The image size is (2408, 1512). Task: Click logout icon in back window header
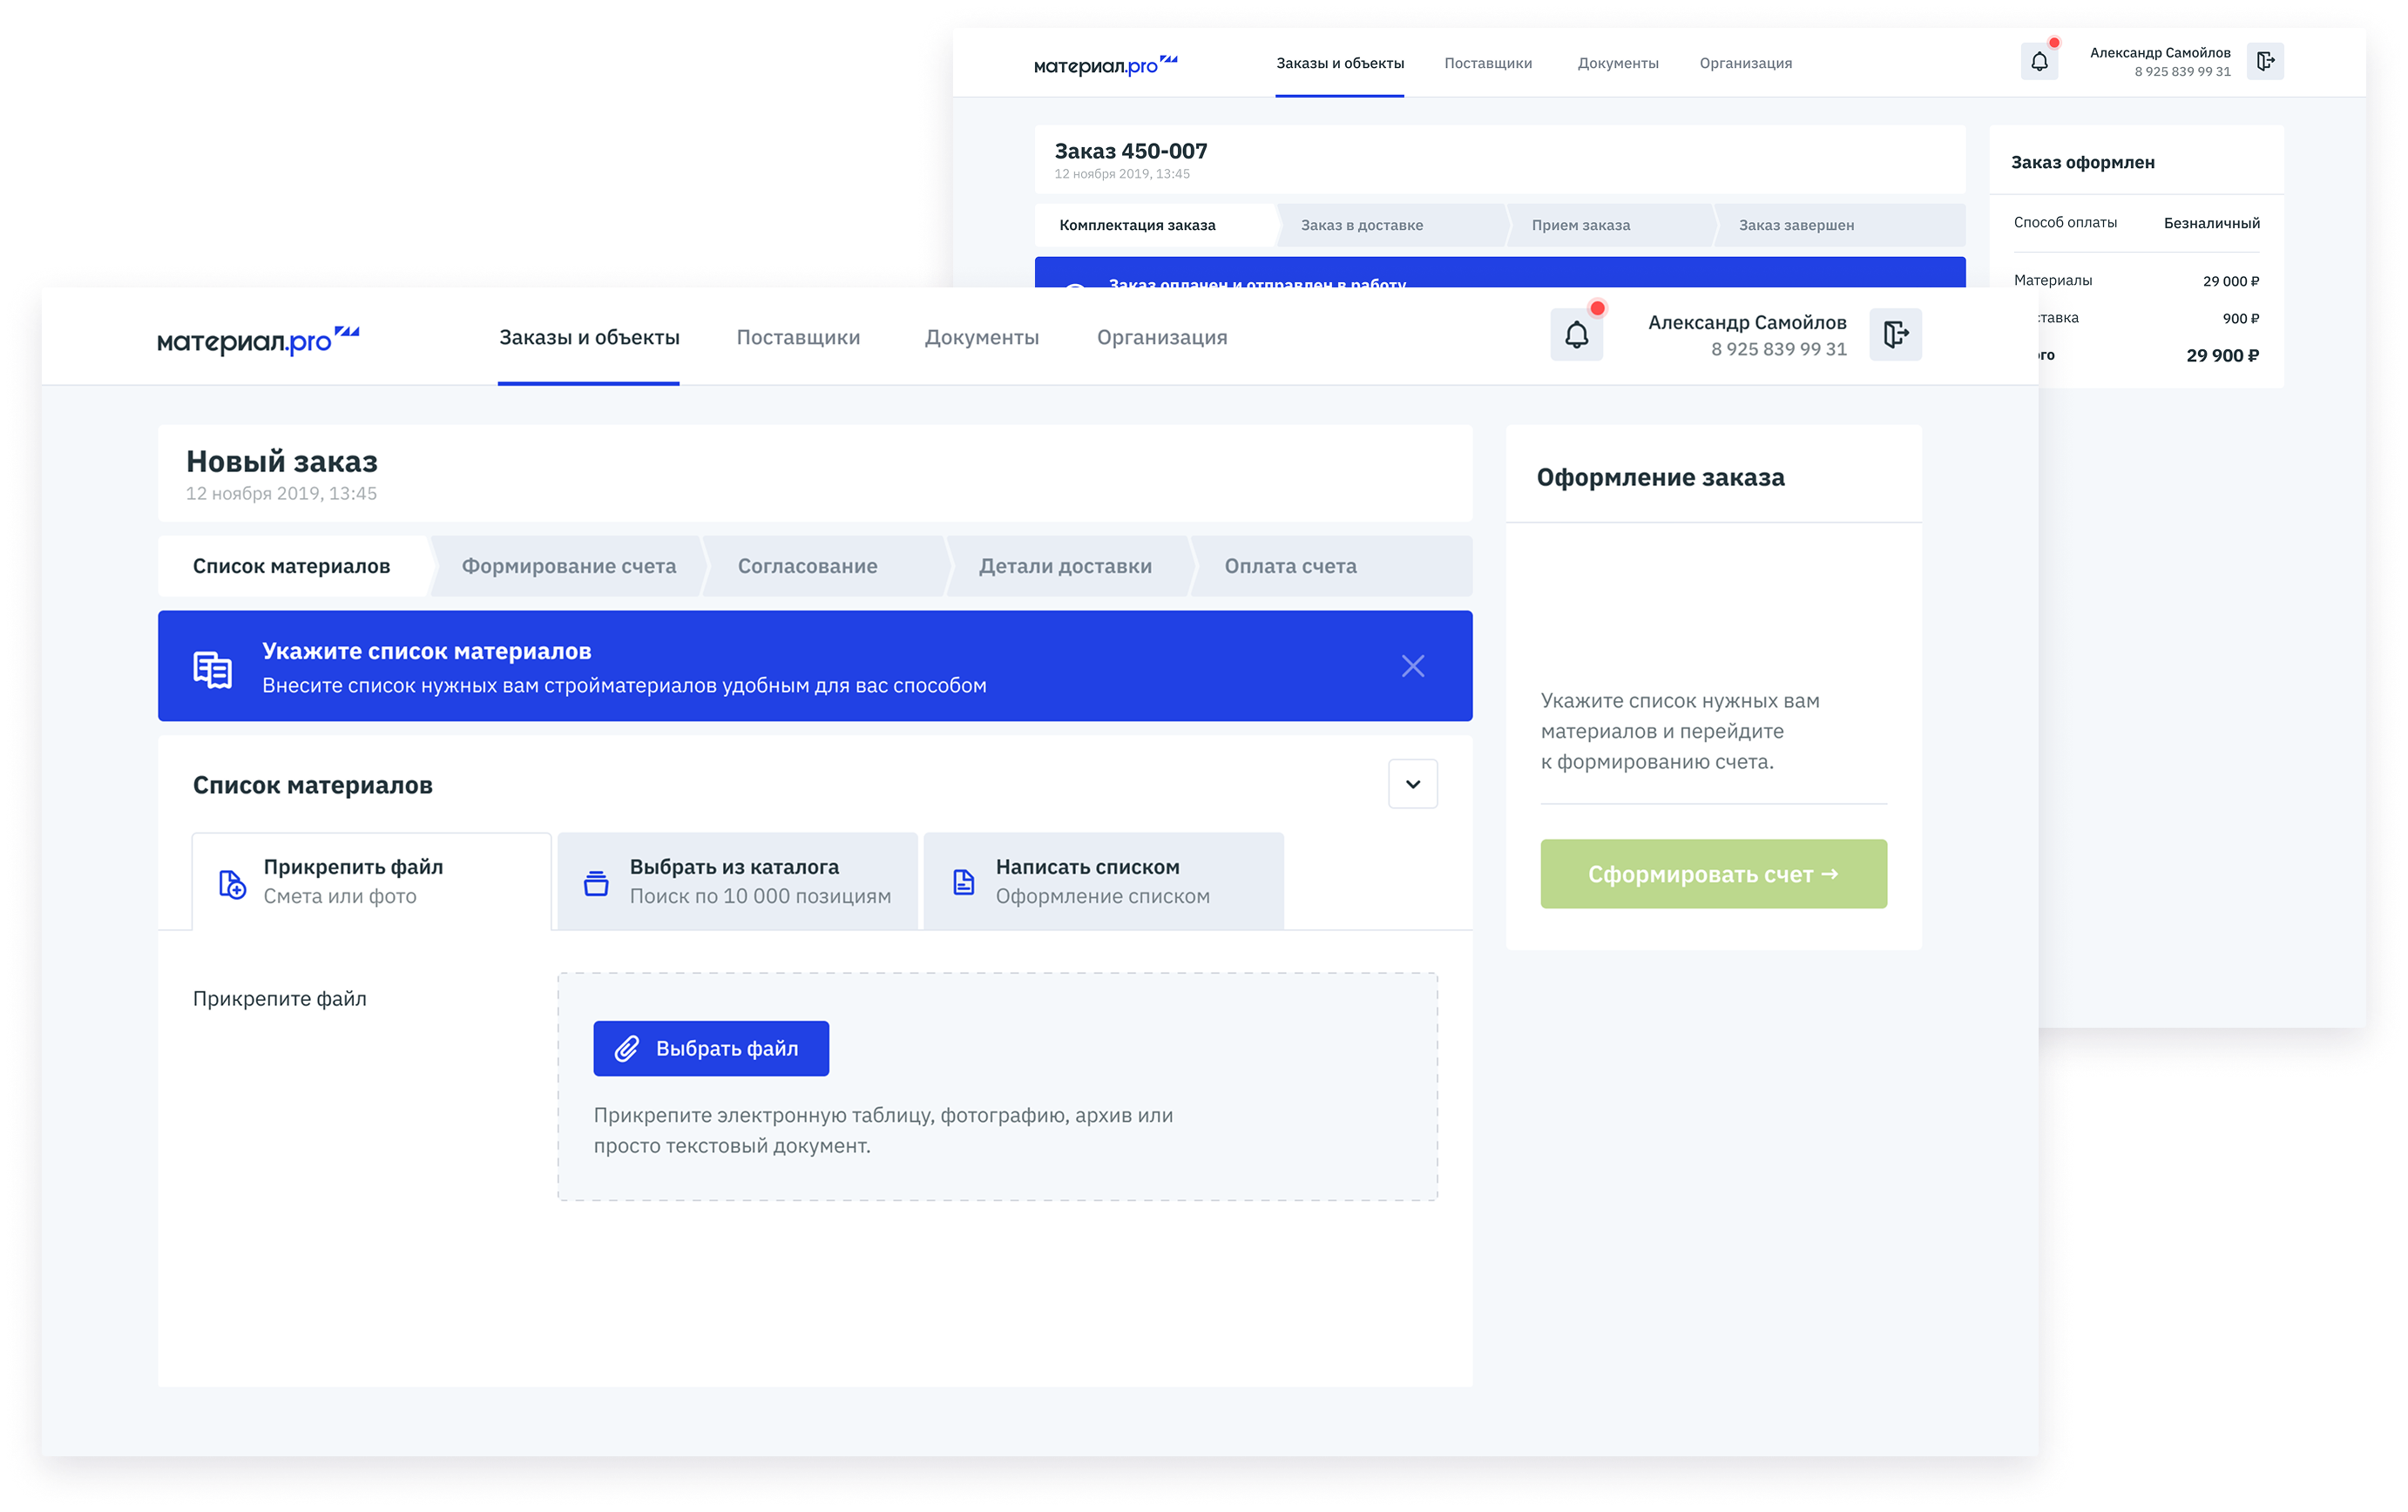[2265, 62]
